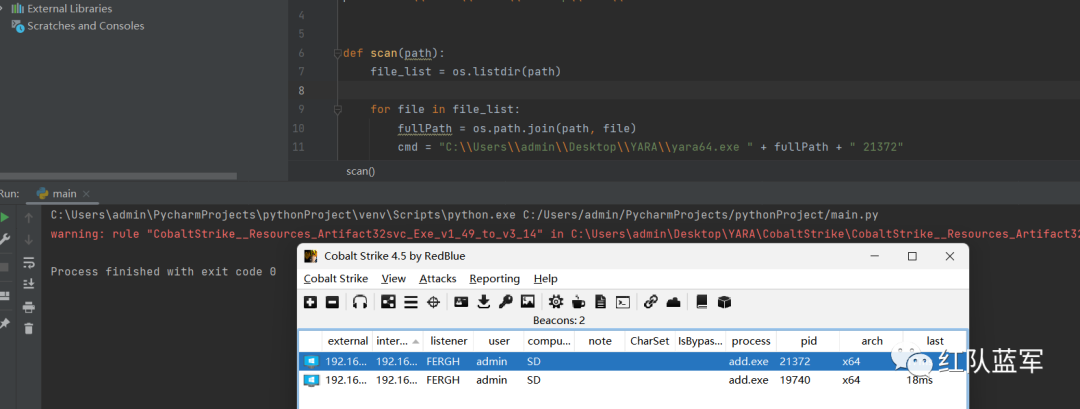
Task: Sort beacons by external column
Action: 348,341
